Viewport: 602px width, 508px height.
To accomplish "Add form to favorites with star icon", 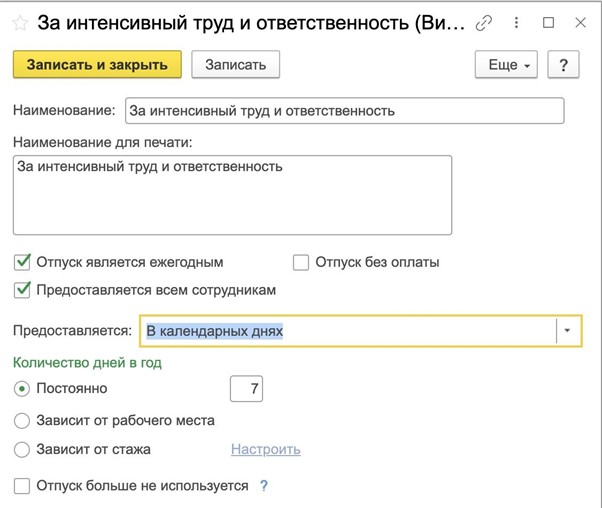I will [x=19, y=23].
